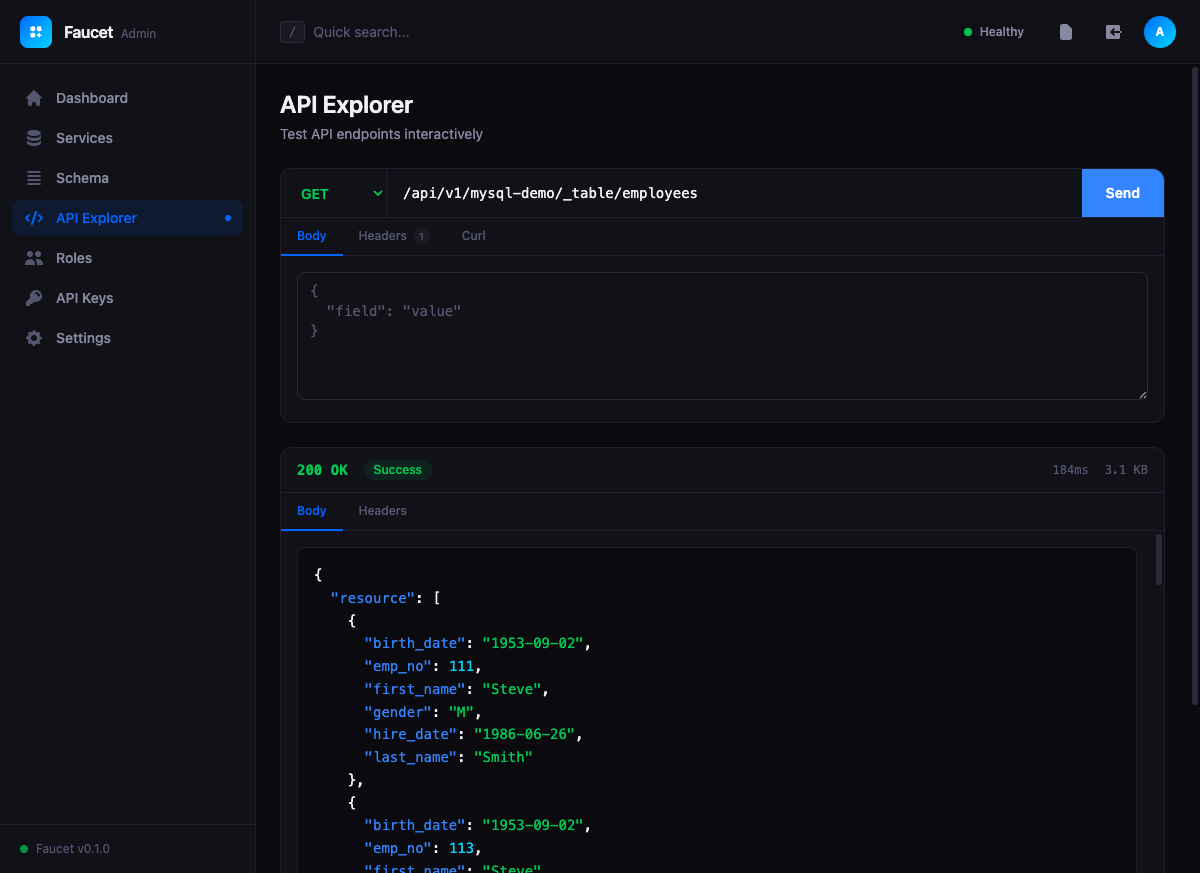Click the gender value "M"
The height and width of the screenshot is (873, 1200).
[461, 712]
